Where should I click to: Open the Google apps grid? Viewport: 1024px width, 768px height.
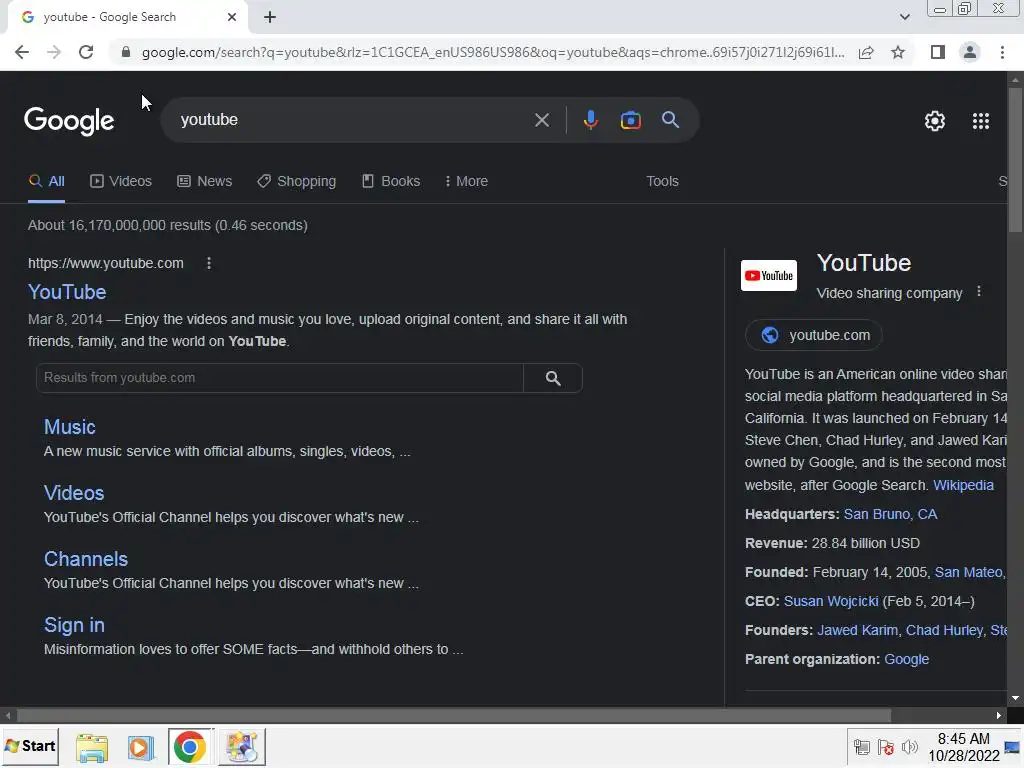[x=980, y=121]
